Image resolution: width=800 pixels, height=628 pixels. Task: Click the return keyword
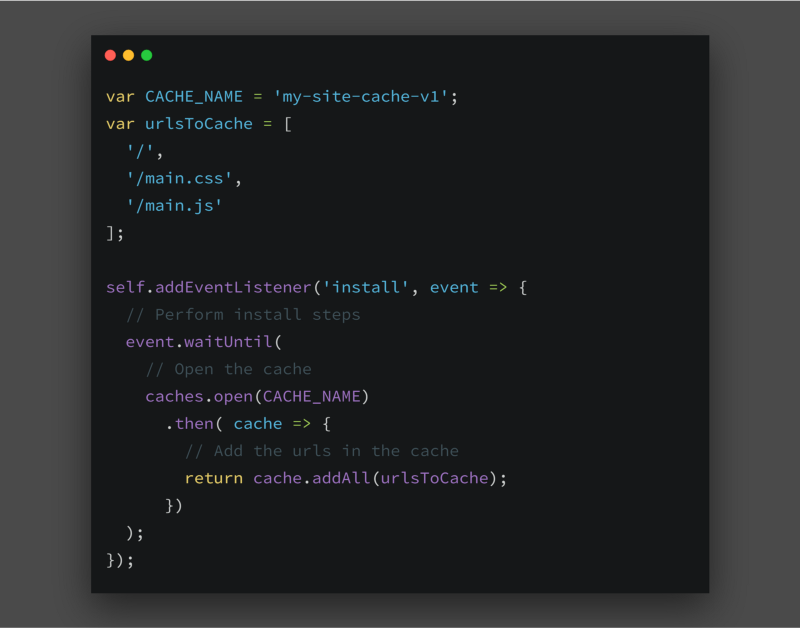pos(214,479)
